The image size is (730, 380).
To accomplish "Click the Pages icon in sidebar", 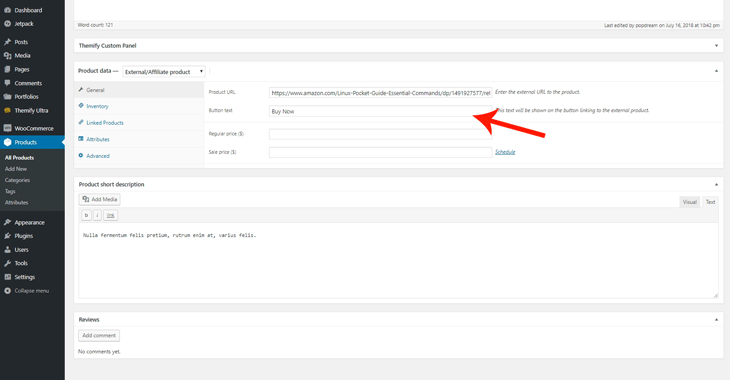I will pos(7,69).
